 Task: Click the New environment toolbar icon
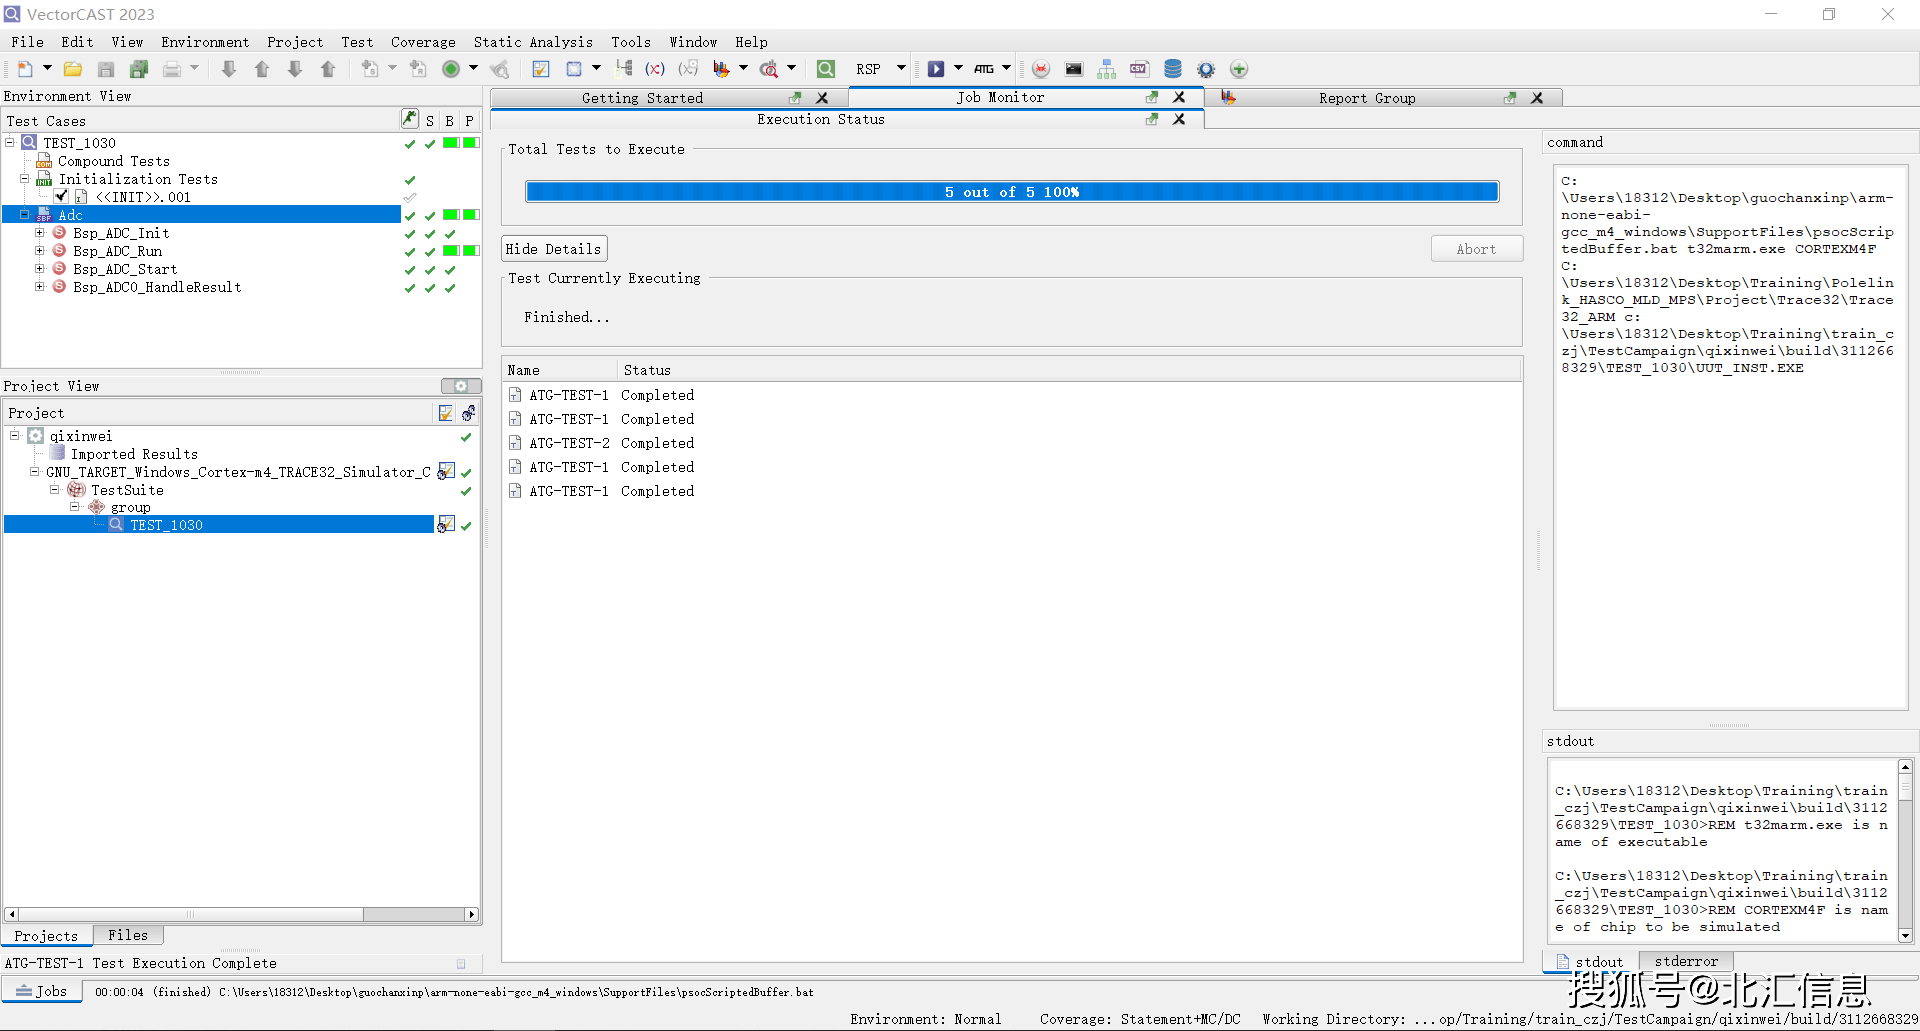pos(25,69)
